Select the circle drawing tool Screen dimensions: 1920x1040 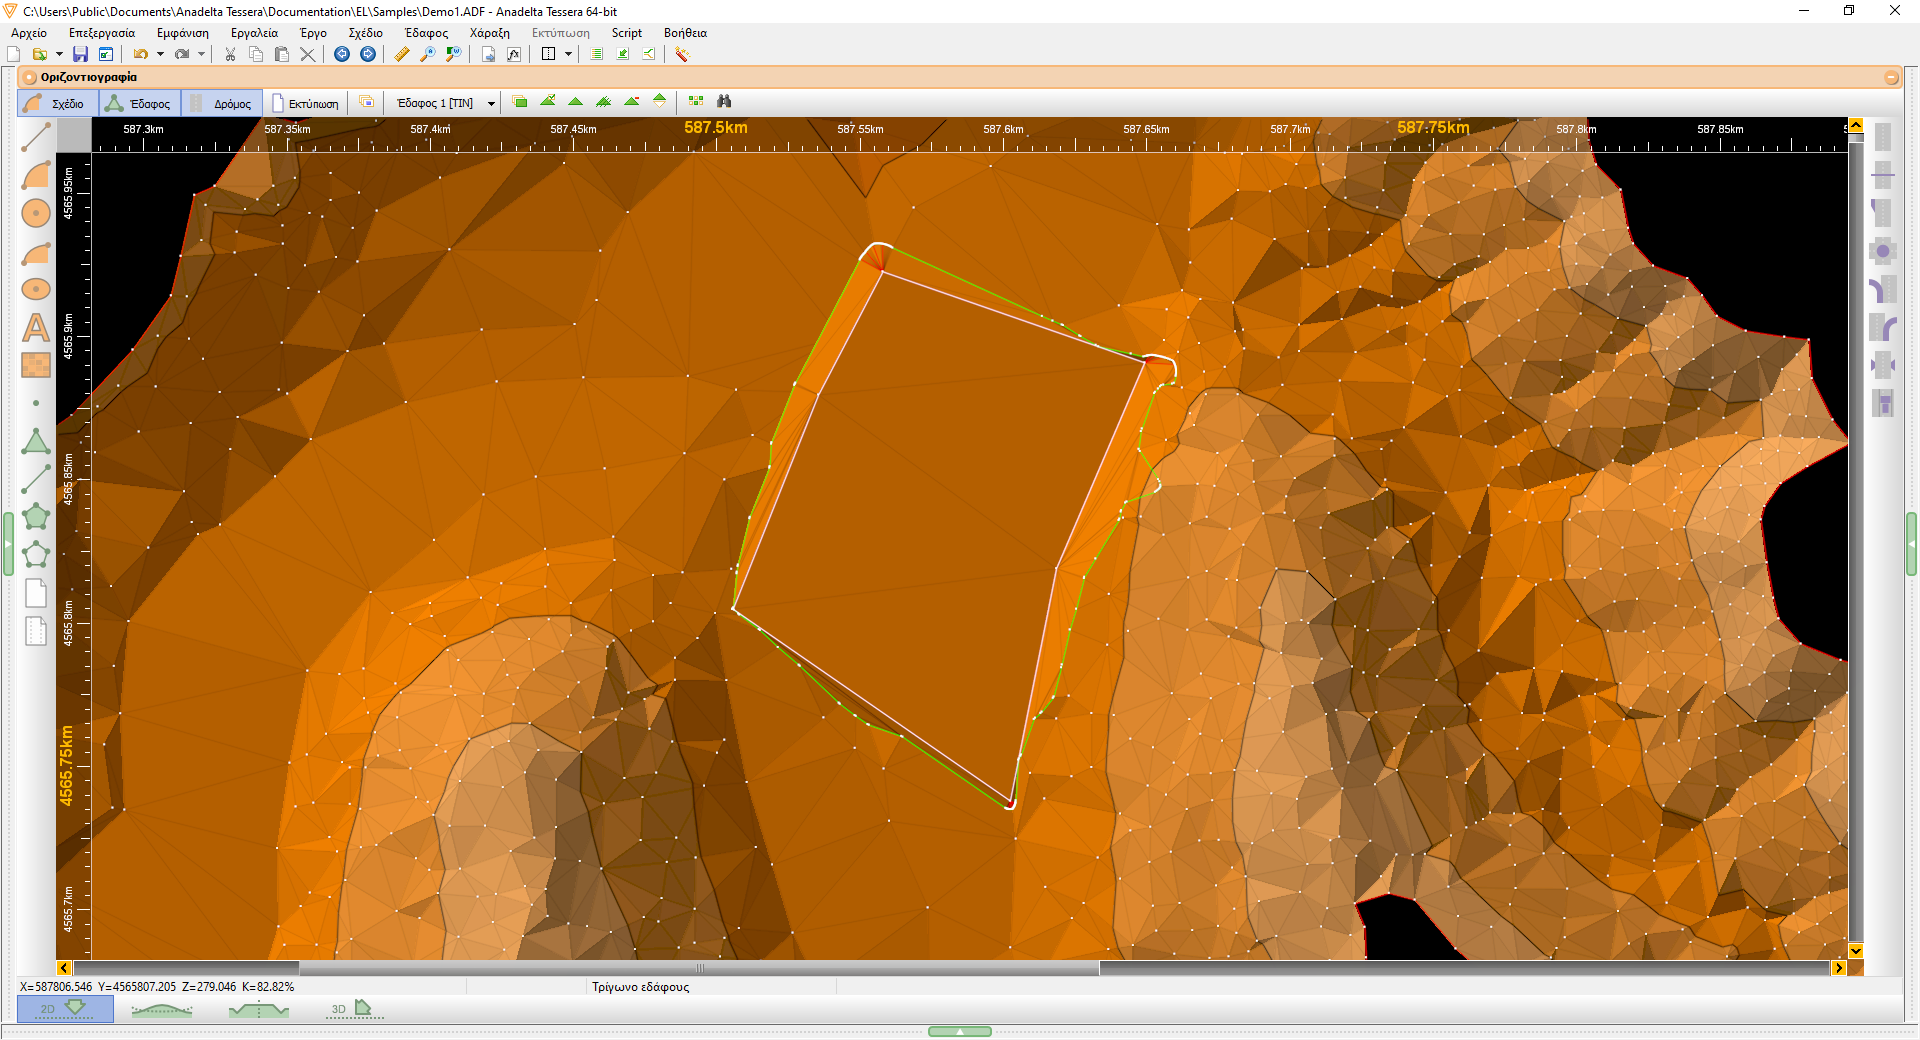tap(36, 213)
